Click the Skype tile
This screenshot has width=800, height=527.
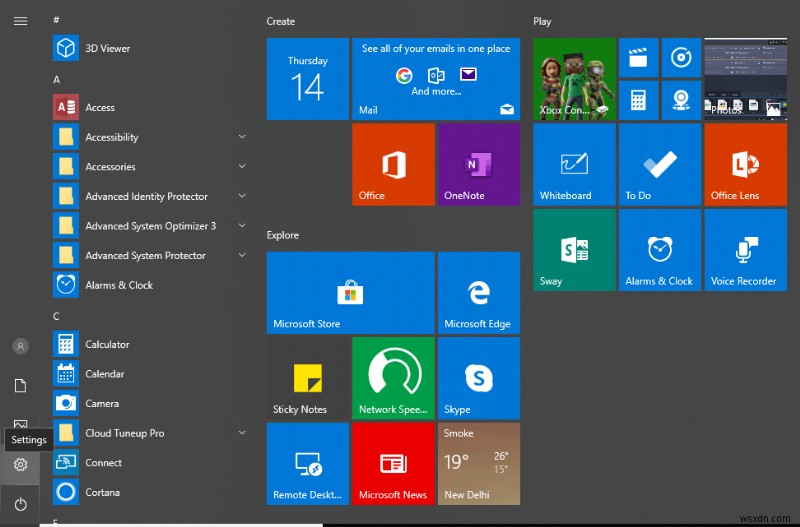click(478, 378)
